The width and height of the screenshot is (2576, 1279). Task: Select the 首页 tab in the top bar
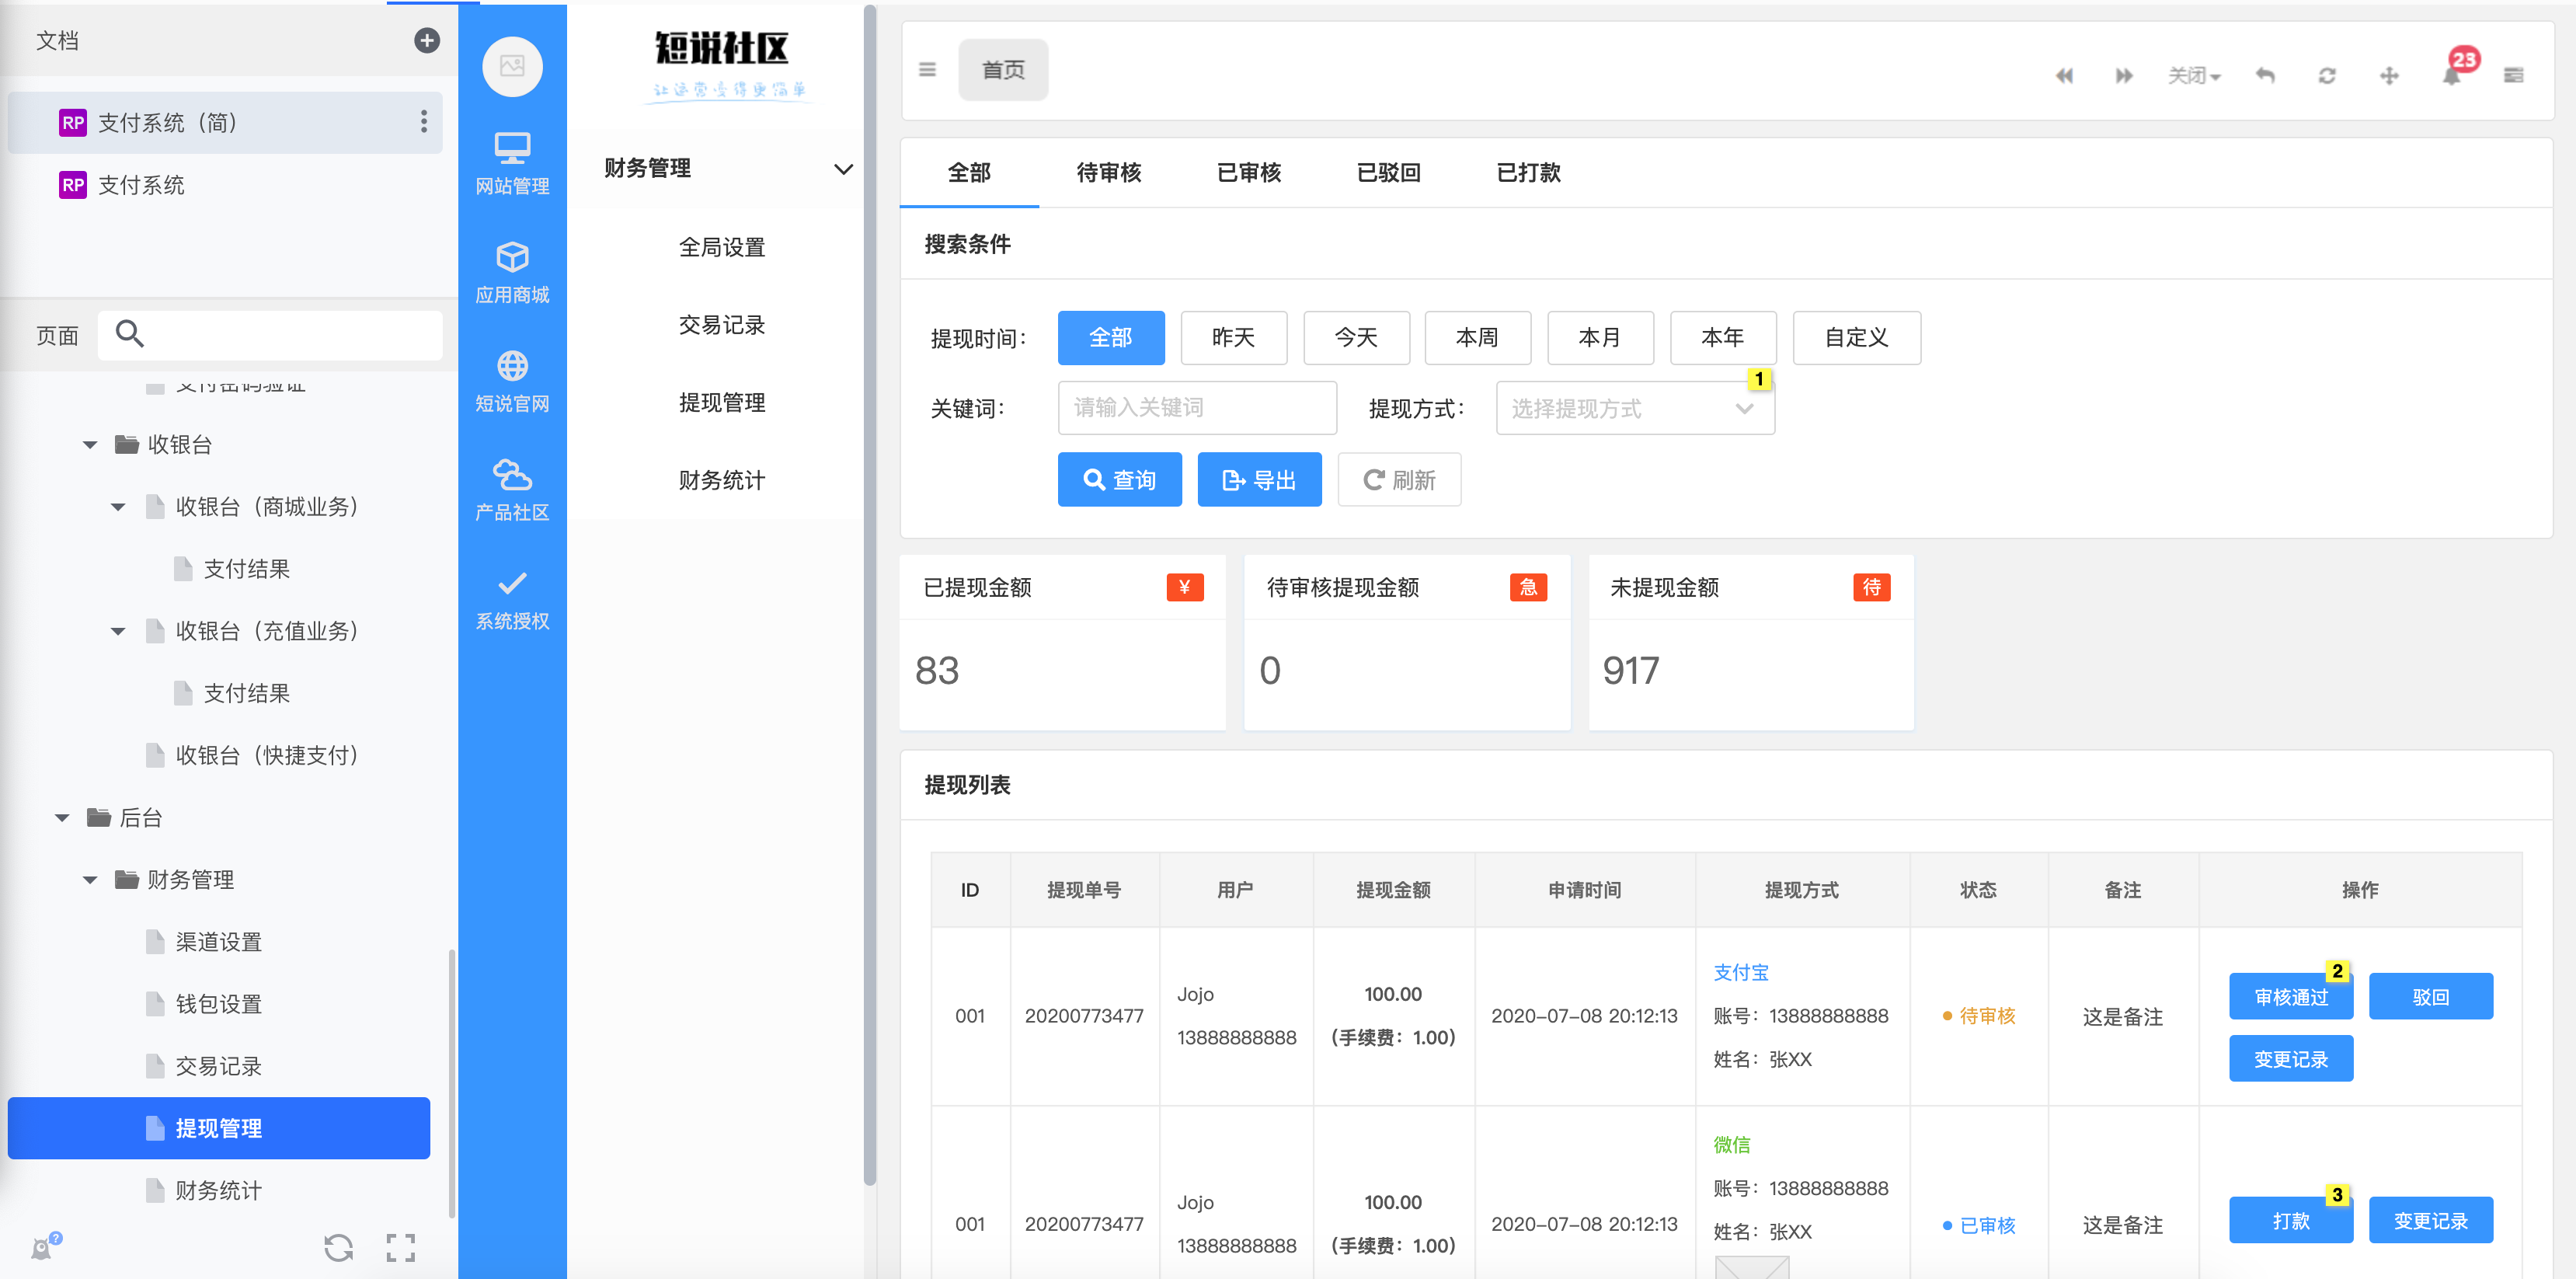click(x=1003, y=69)
